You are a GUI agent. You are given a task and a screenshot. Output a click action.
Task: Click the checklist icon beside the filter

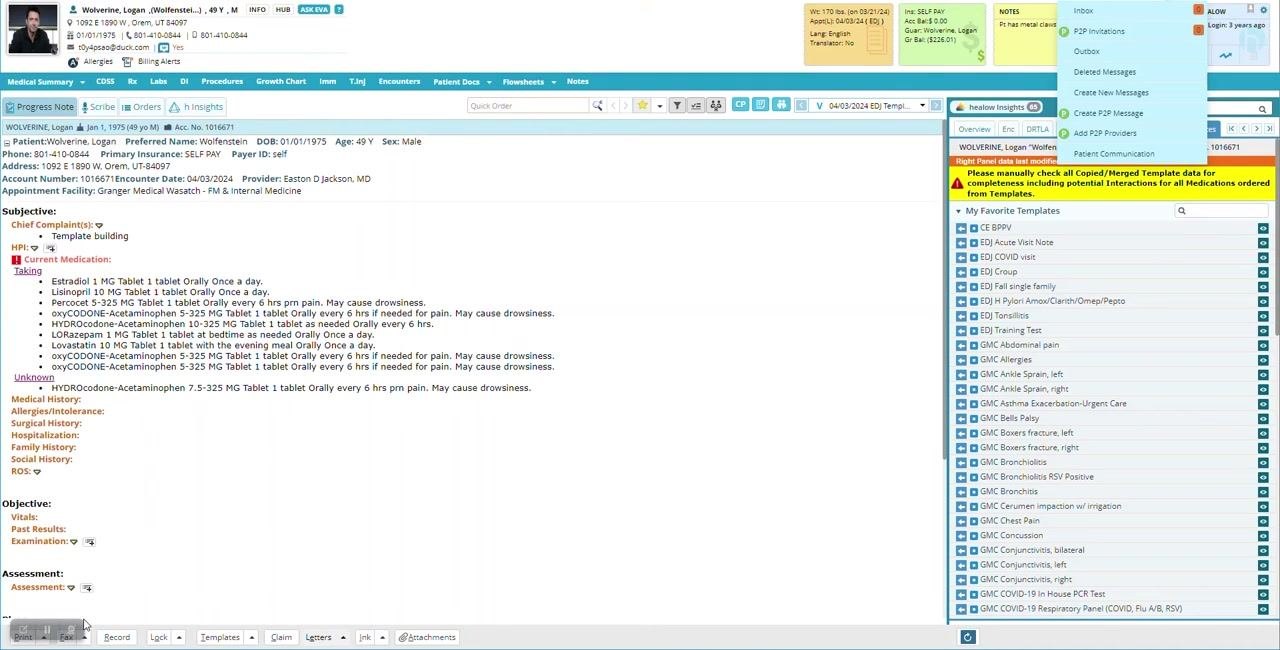(696, 106)
